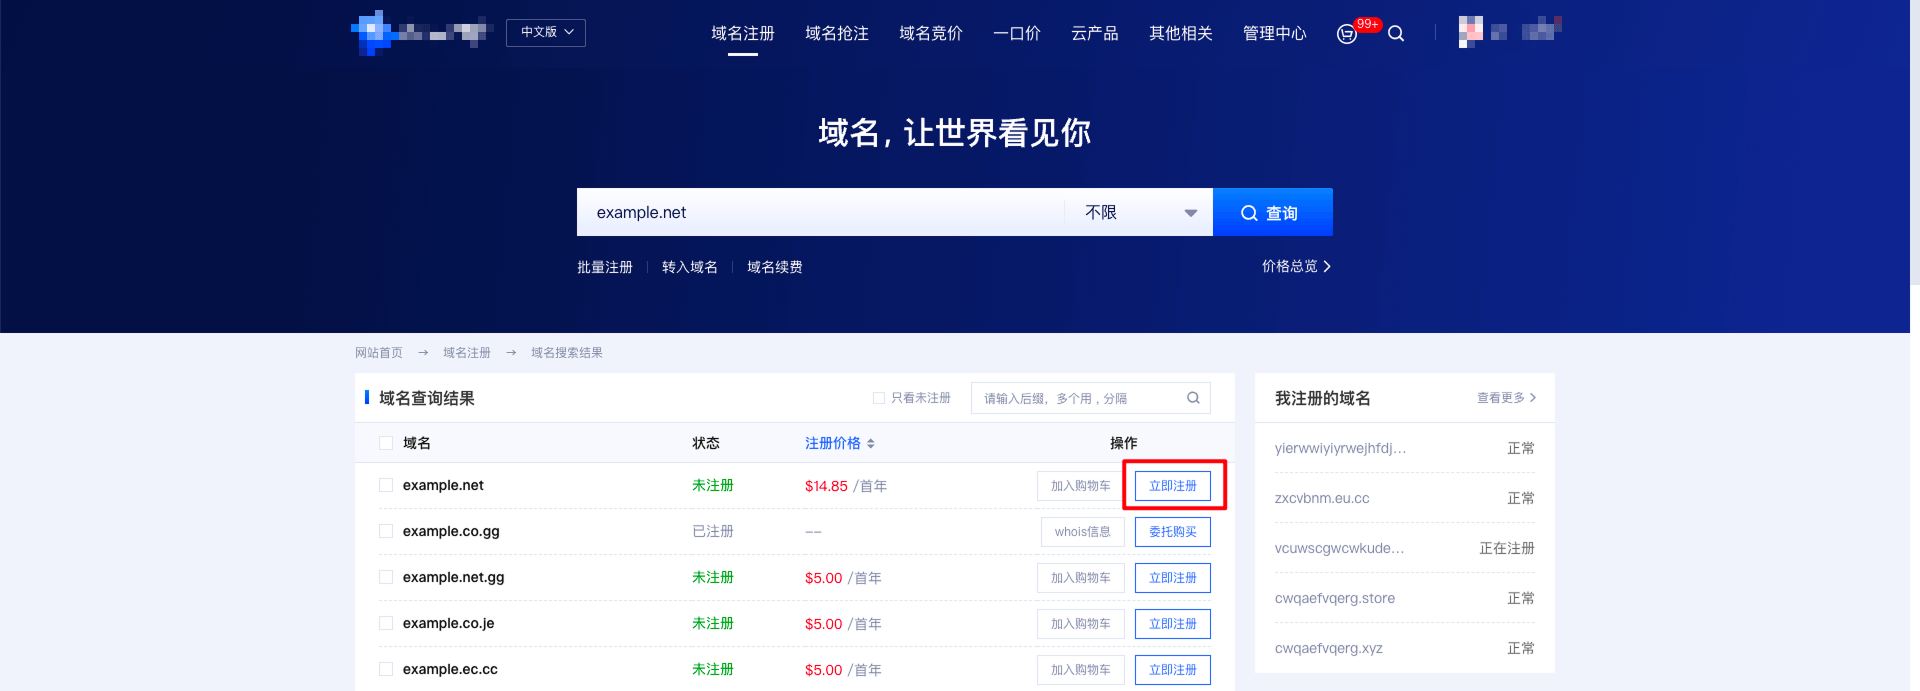This screenshot has width=1920, height=691.
Task: Sort by 注册价格 column arrows
Action: tap(870, 443)
